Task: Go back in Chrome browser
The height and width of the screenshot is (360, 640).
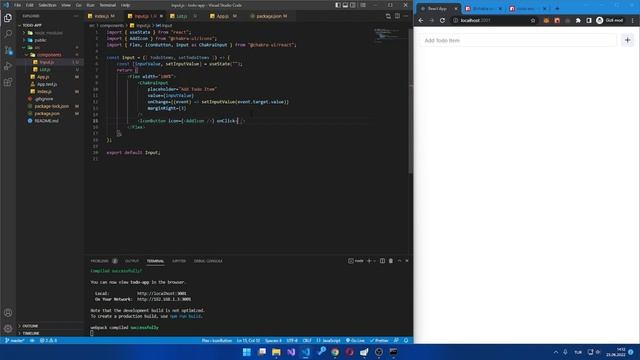Action: point(421,20)
